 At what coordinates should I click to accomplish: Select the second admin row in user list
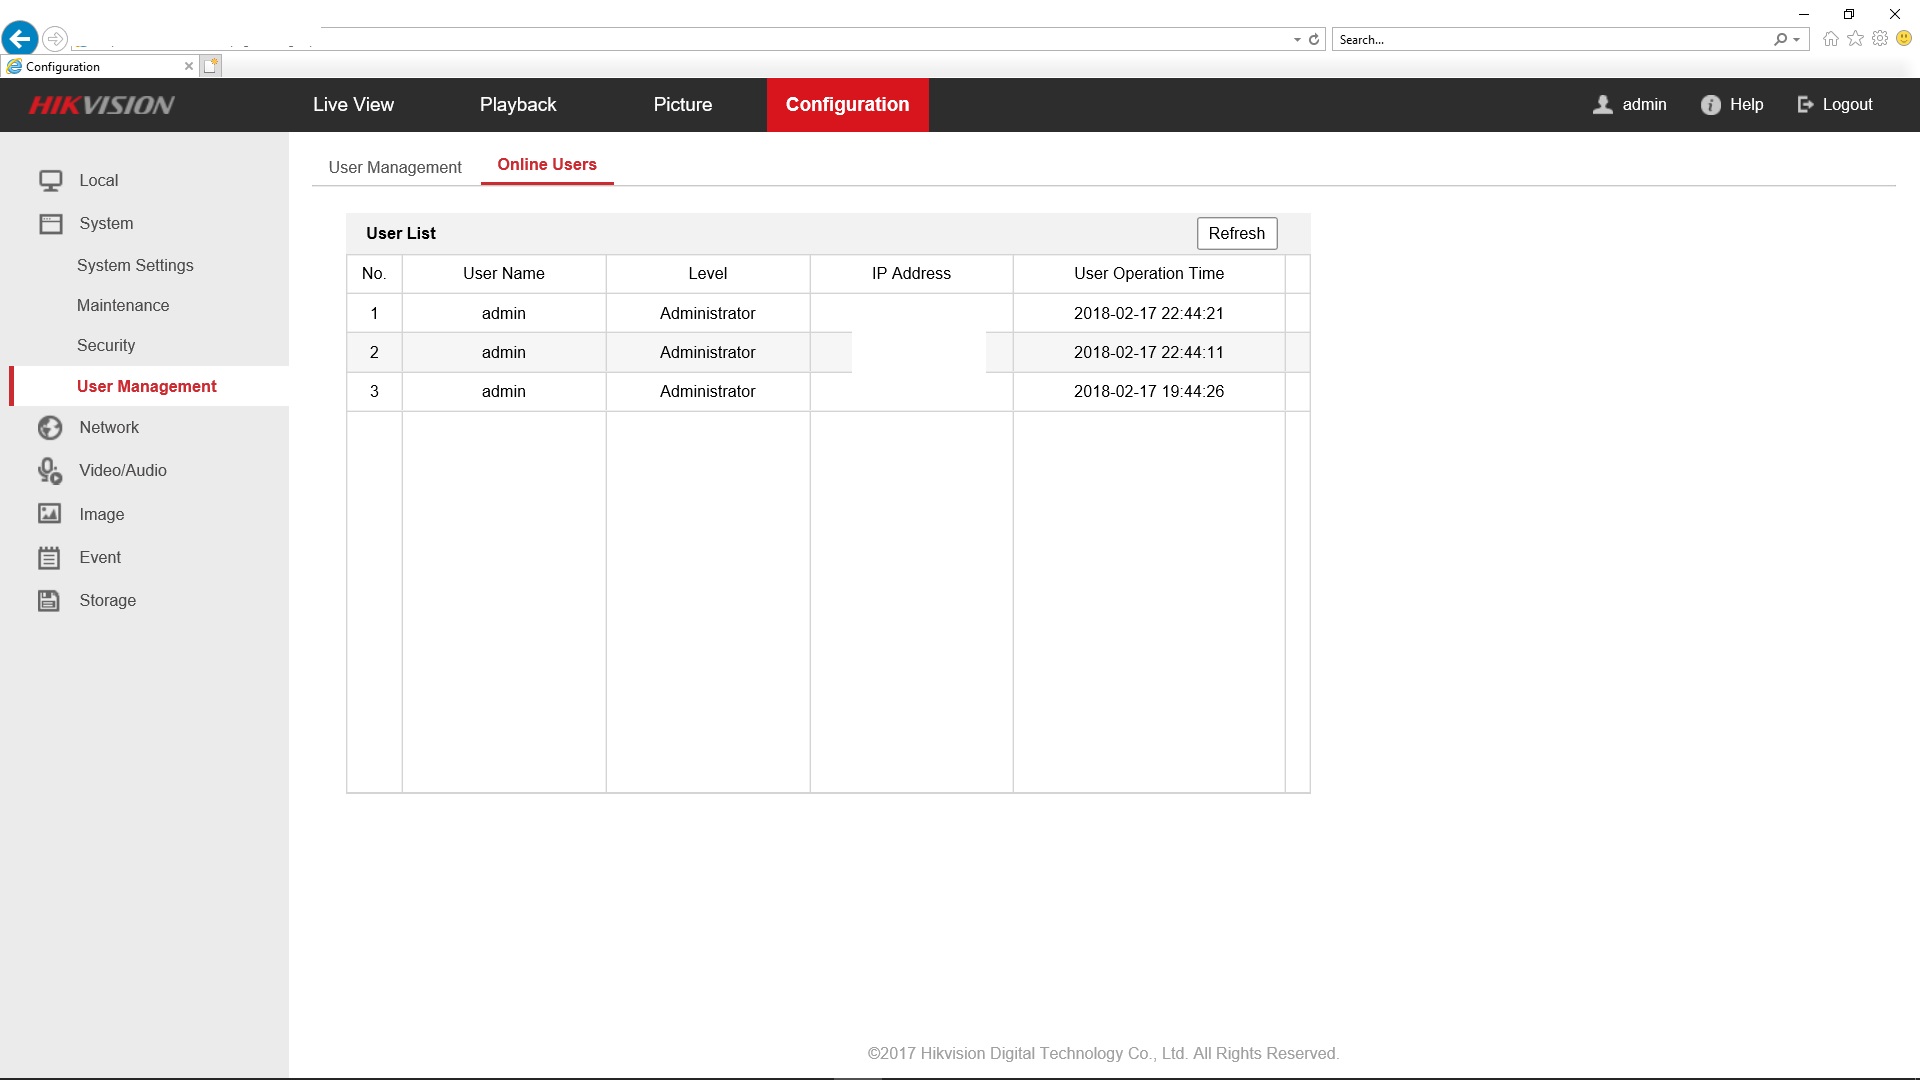[x=504, y=353]
